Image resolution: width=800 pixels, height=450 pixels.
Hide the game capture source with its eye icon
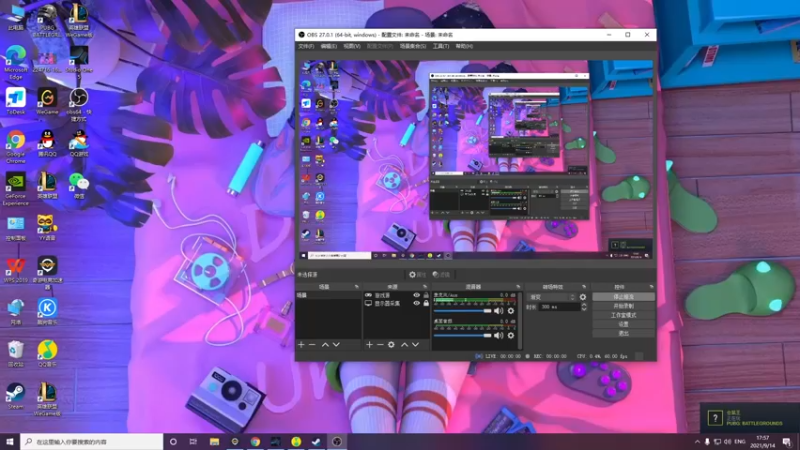pyautogui.click(x=416, y=295)
